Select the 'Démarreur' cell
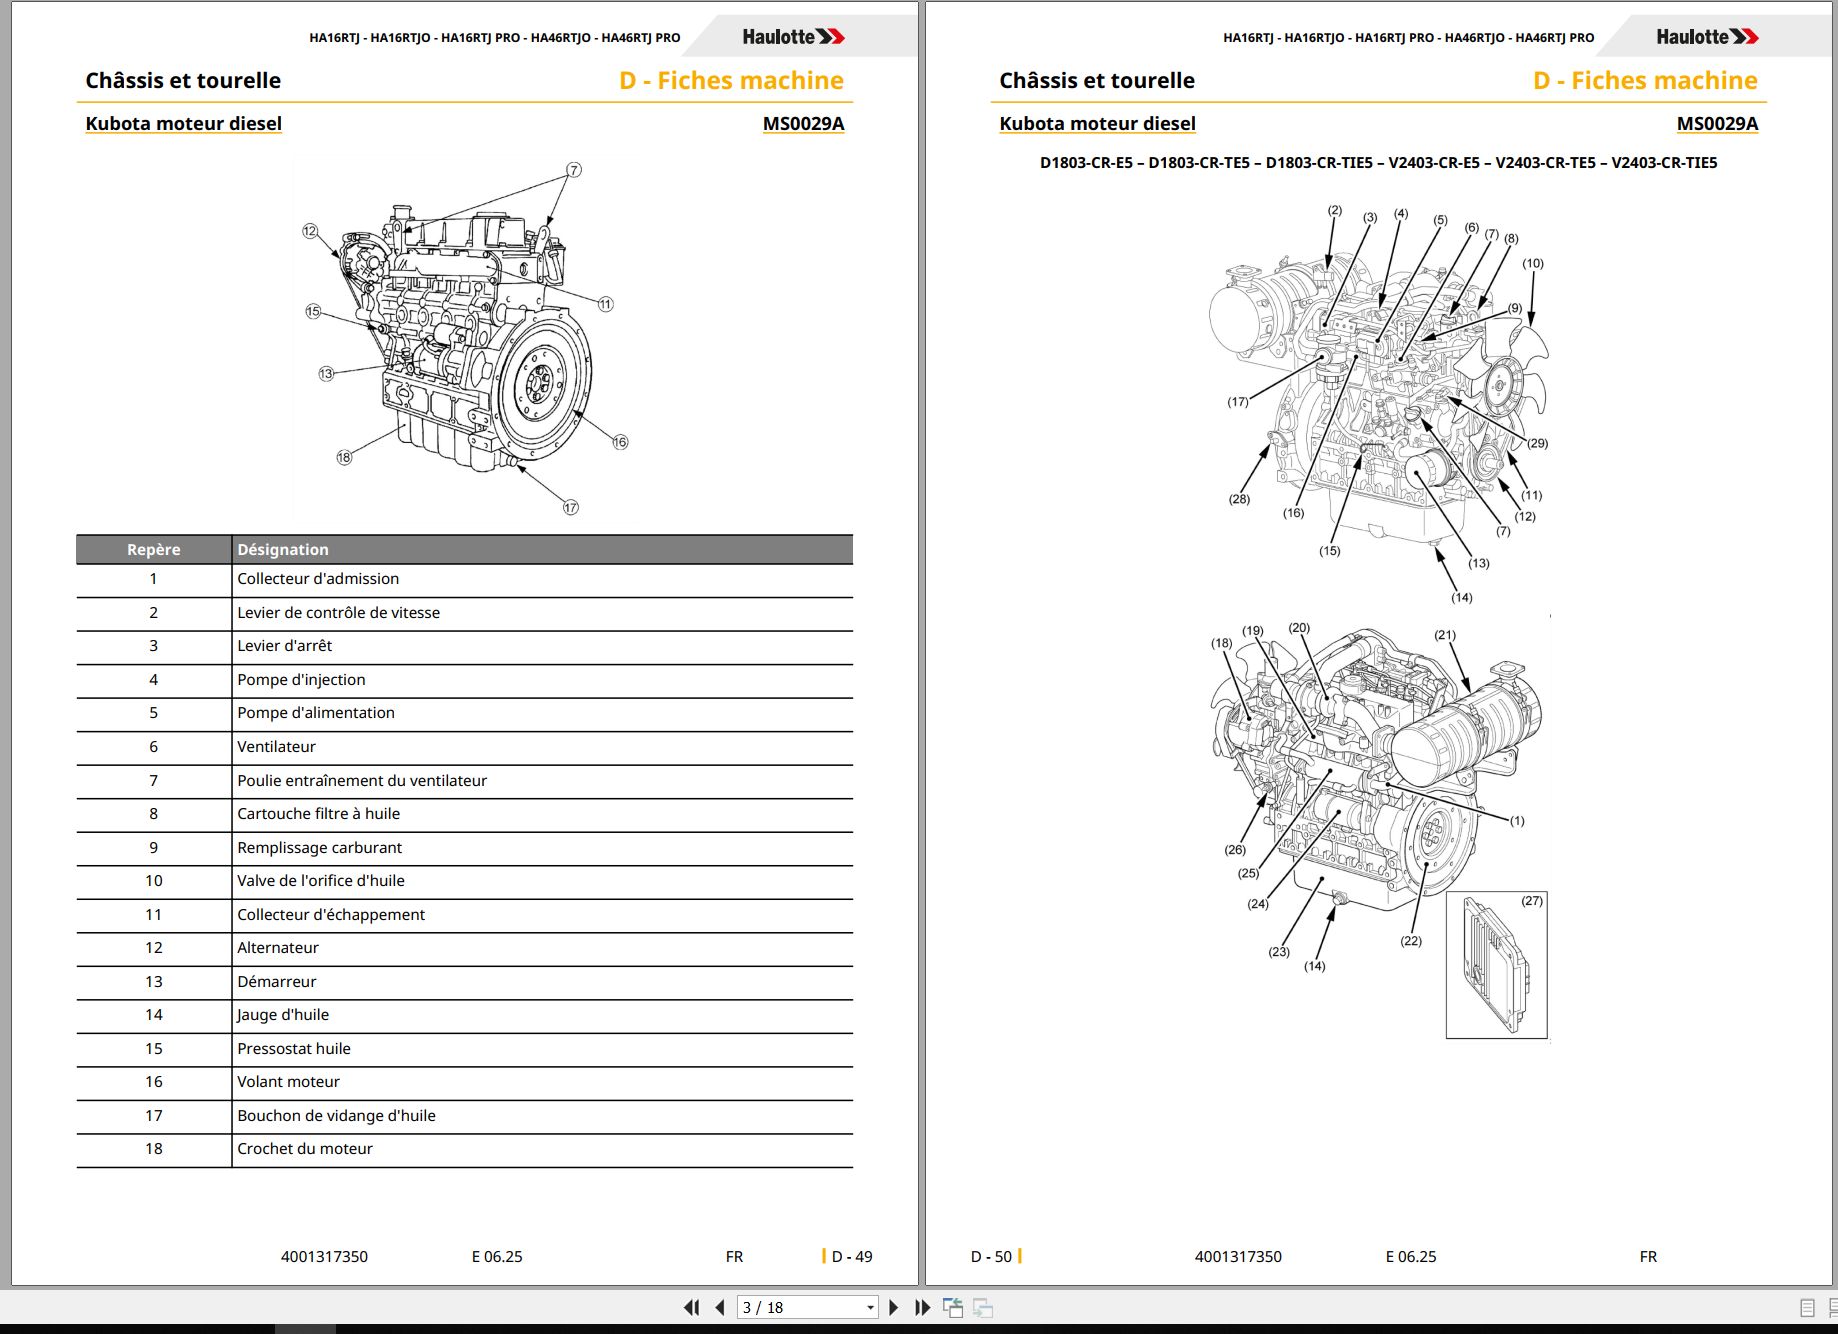This screenshot has height=1334, width=1838. click(542, 982)
